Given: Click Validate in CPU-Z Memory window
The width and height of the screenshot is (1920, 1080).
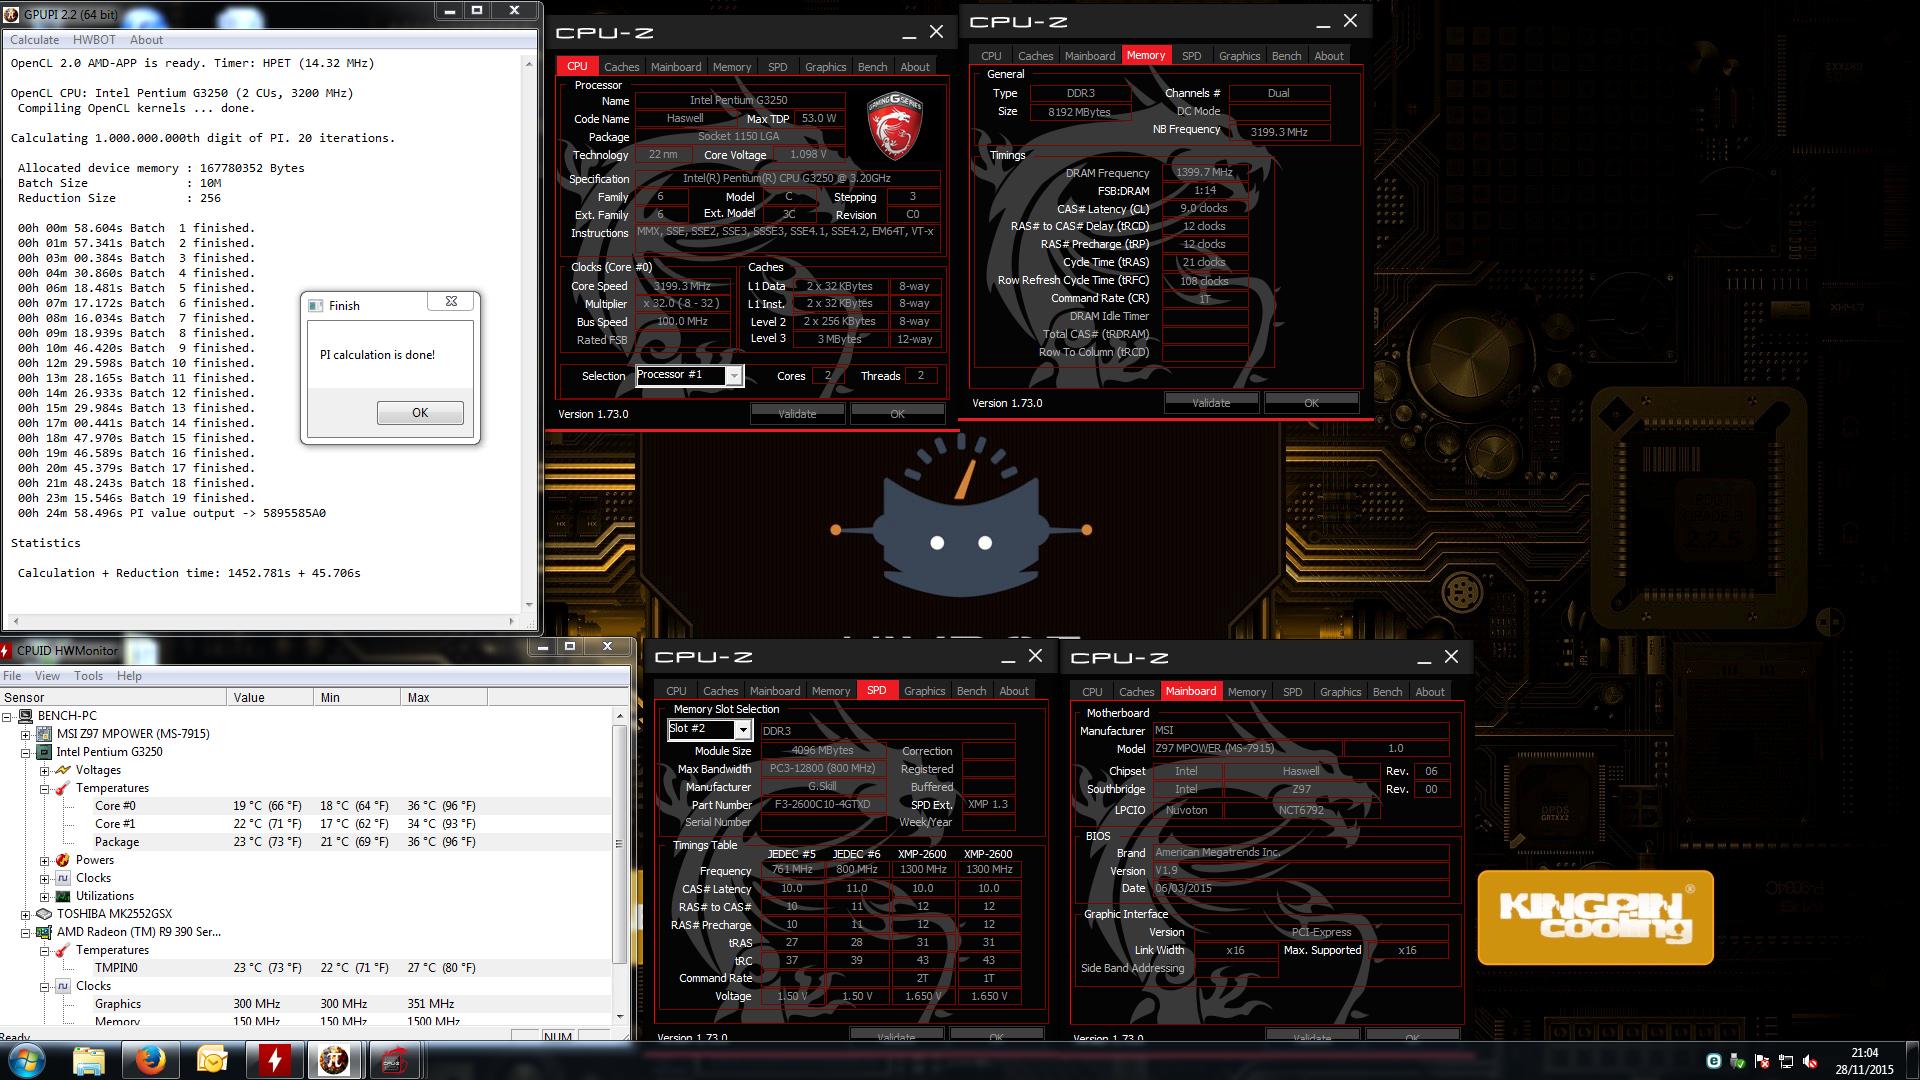Looking at the screenshot, I should coord(1211,403).
